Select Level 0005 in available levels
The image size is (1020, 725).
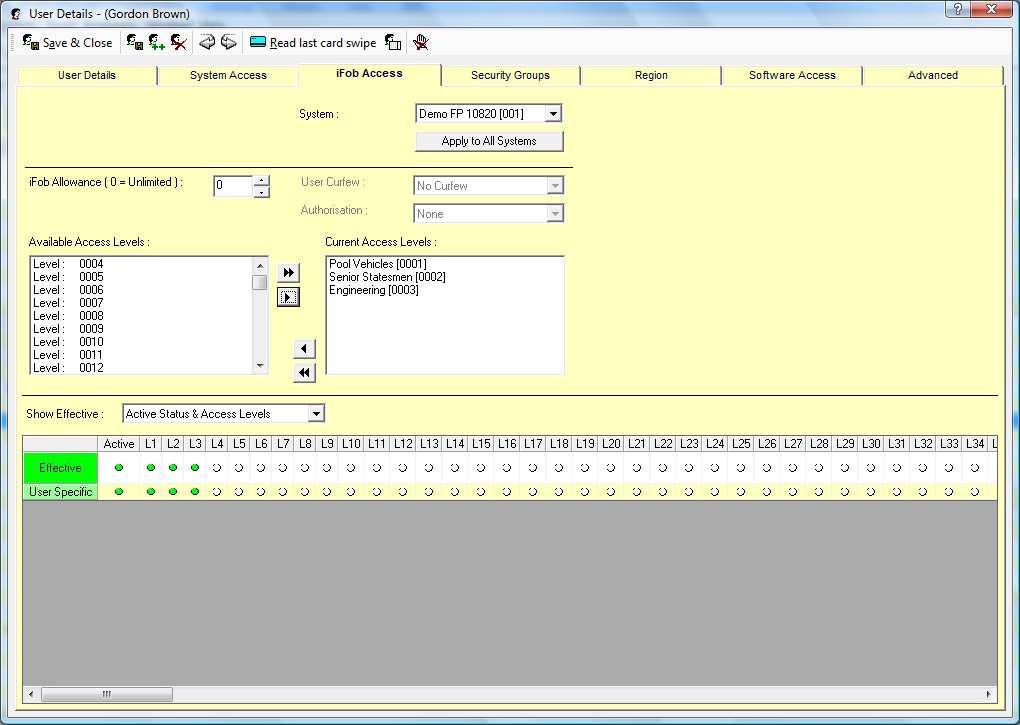click(x=141, y=277)
